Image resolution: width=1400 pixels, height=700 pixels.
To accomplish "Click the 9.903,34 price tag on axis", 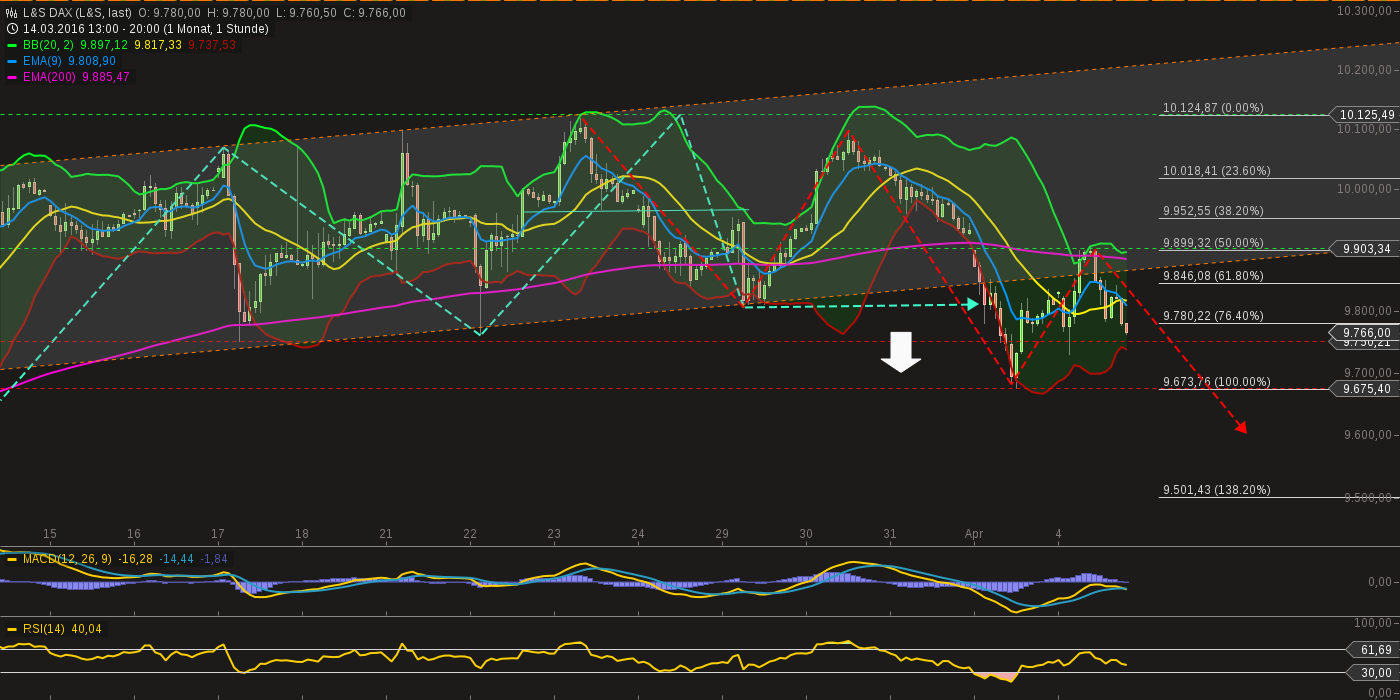I will click(1362, 249).
